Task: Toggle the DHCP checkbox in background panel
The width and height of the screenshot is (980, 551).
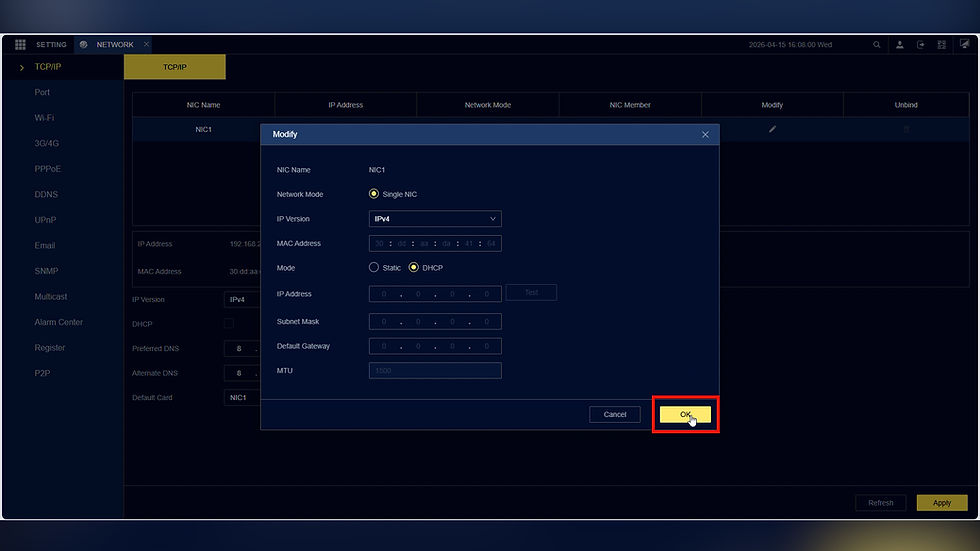Action: [x=229, y=323]
